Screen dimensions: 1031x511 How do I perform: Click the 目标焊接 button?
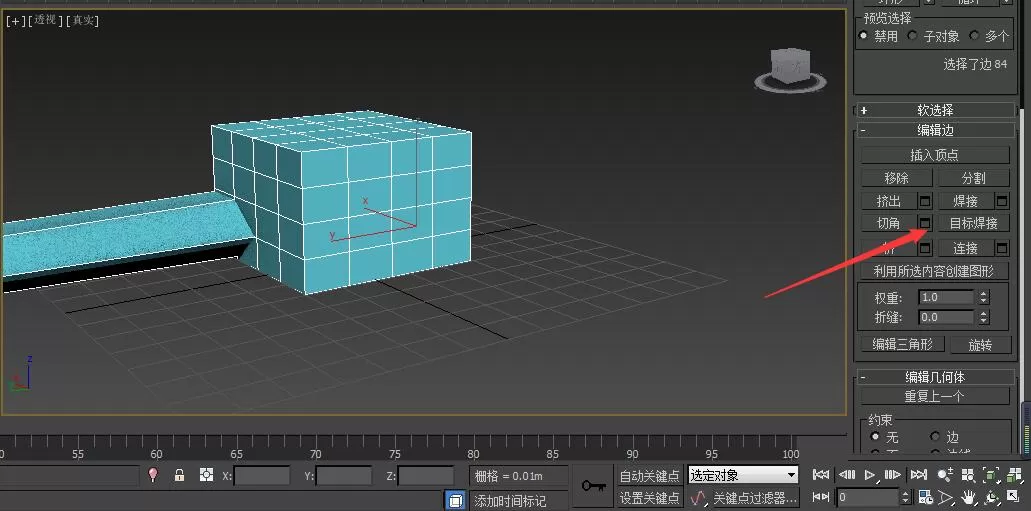click(974, 223)
